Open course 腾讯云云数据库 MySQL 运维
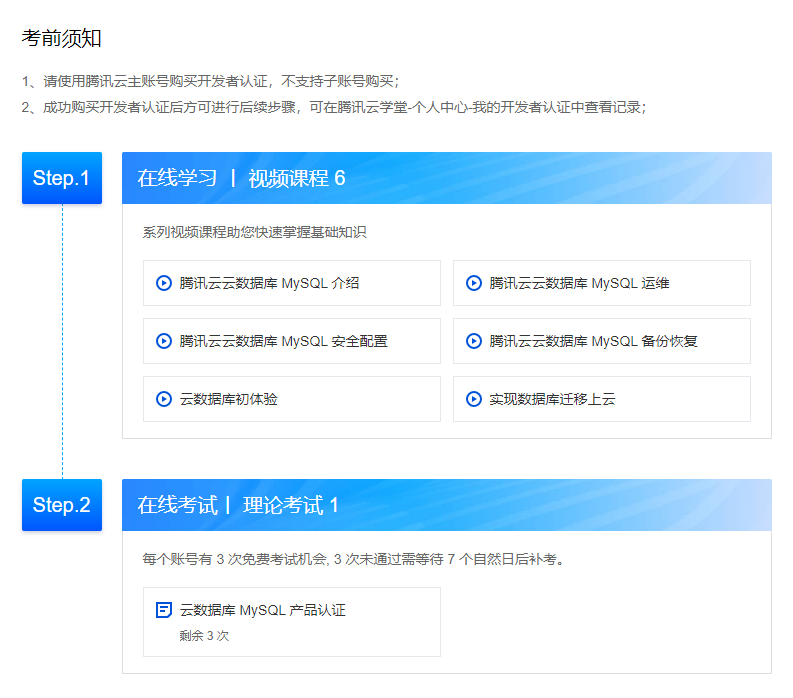 [x=602, y=283]
